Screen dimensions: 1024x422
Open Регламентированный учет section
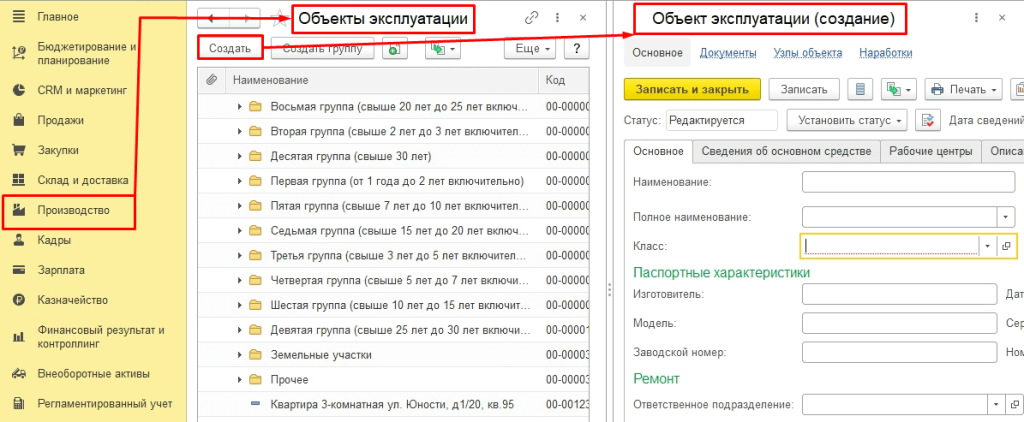pos(105,404)
